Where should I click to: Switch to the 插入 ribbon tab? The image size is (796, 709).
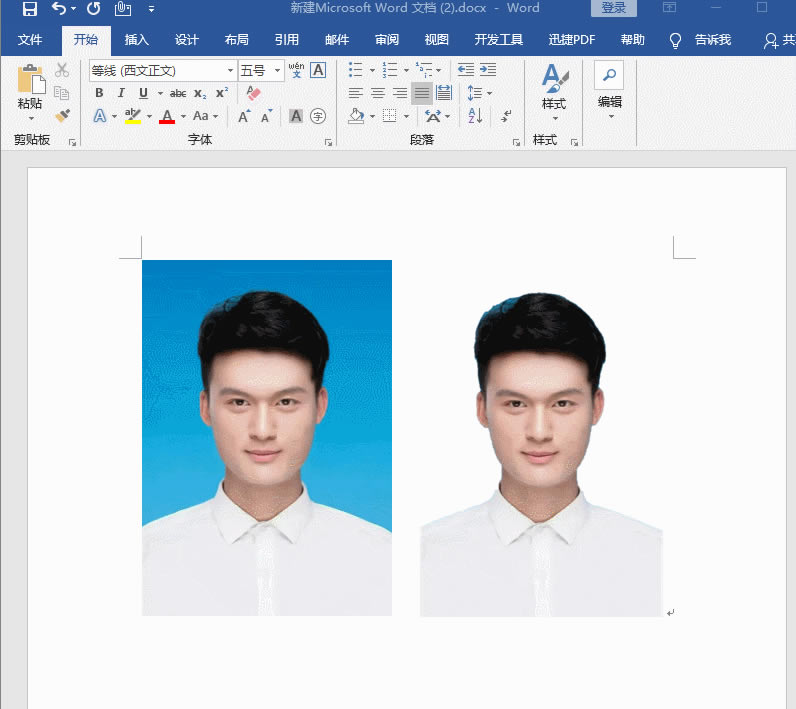[x=137, y=40]
